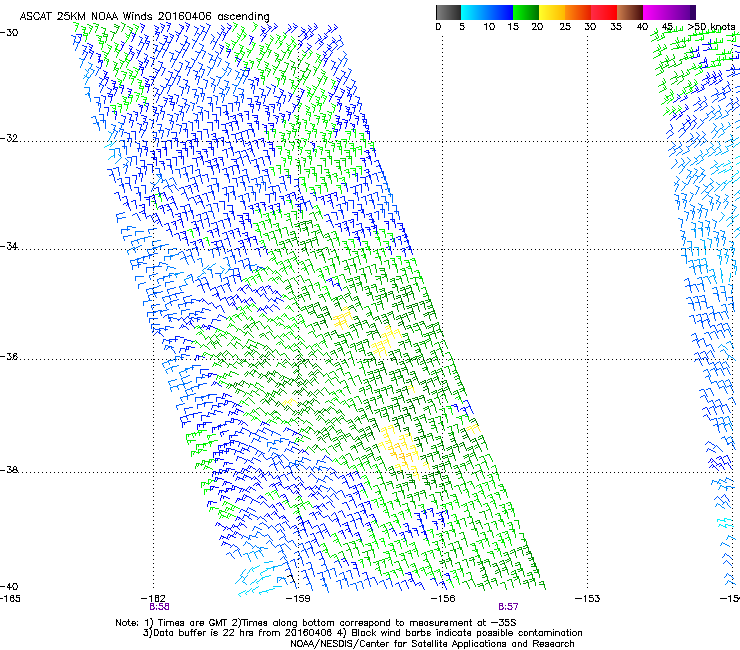This screenshot has height=650, width=740.
Task: Click the '45' legend scale label
Action: 667,27
